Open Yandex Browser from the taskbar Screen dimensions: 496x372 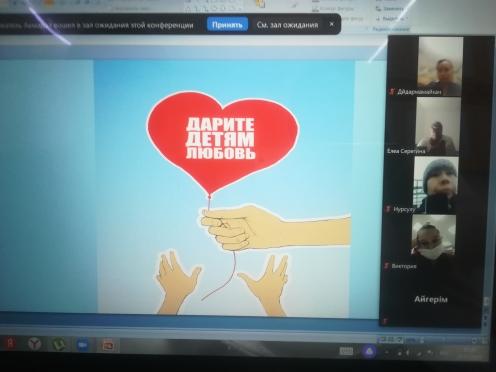(x=34, y=343)
